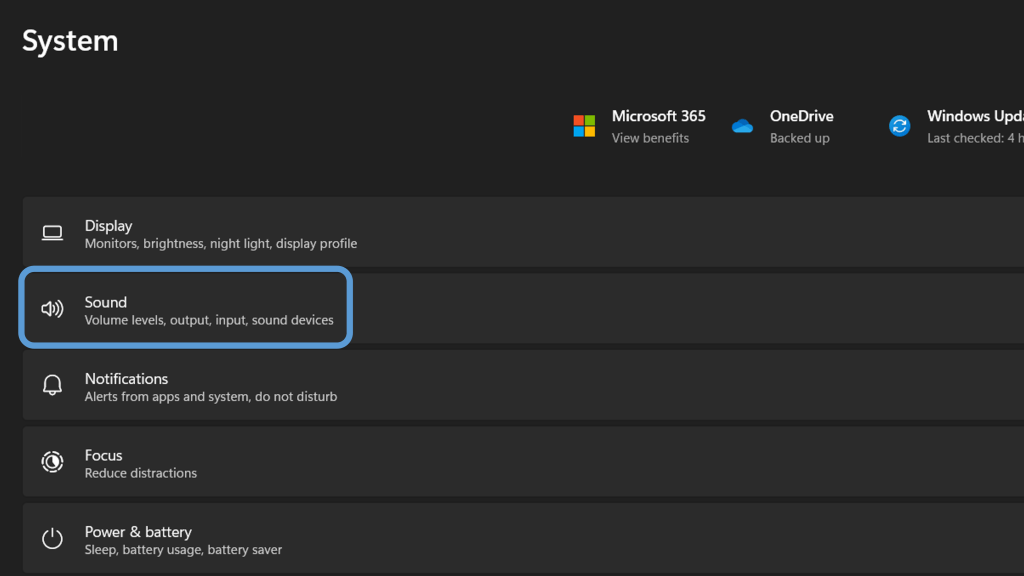This screenshot has height=576, width=1024.
Task: Click the OneDrive cloud icon
Action: [742, 126]
